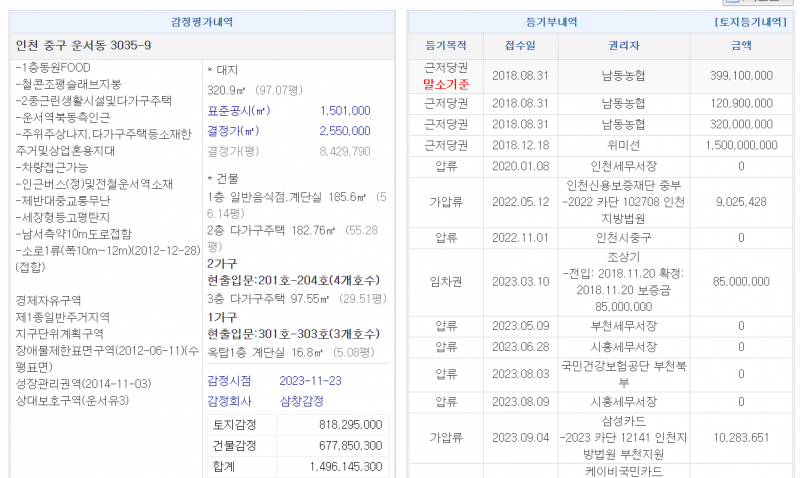
Task: Click the 권리자 column header
Action: point(624,46)
